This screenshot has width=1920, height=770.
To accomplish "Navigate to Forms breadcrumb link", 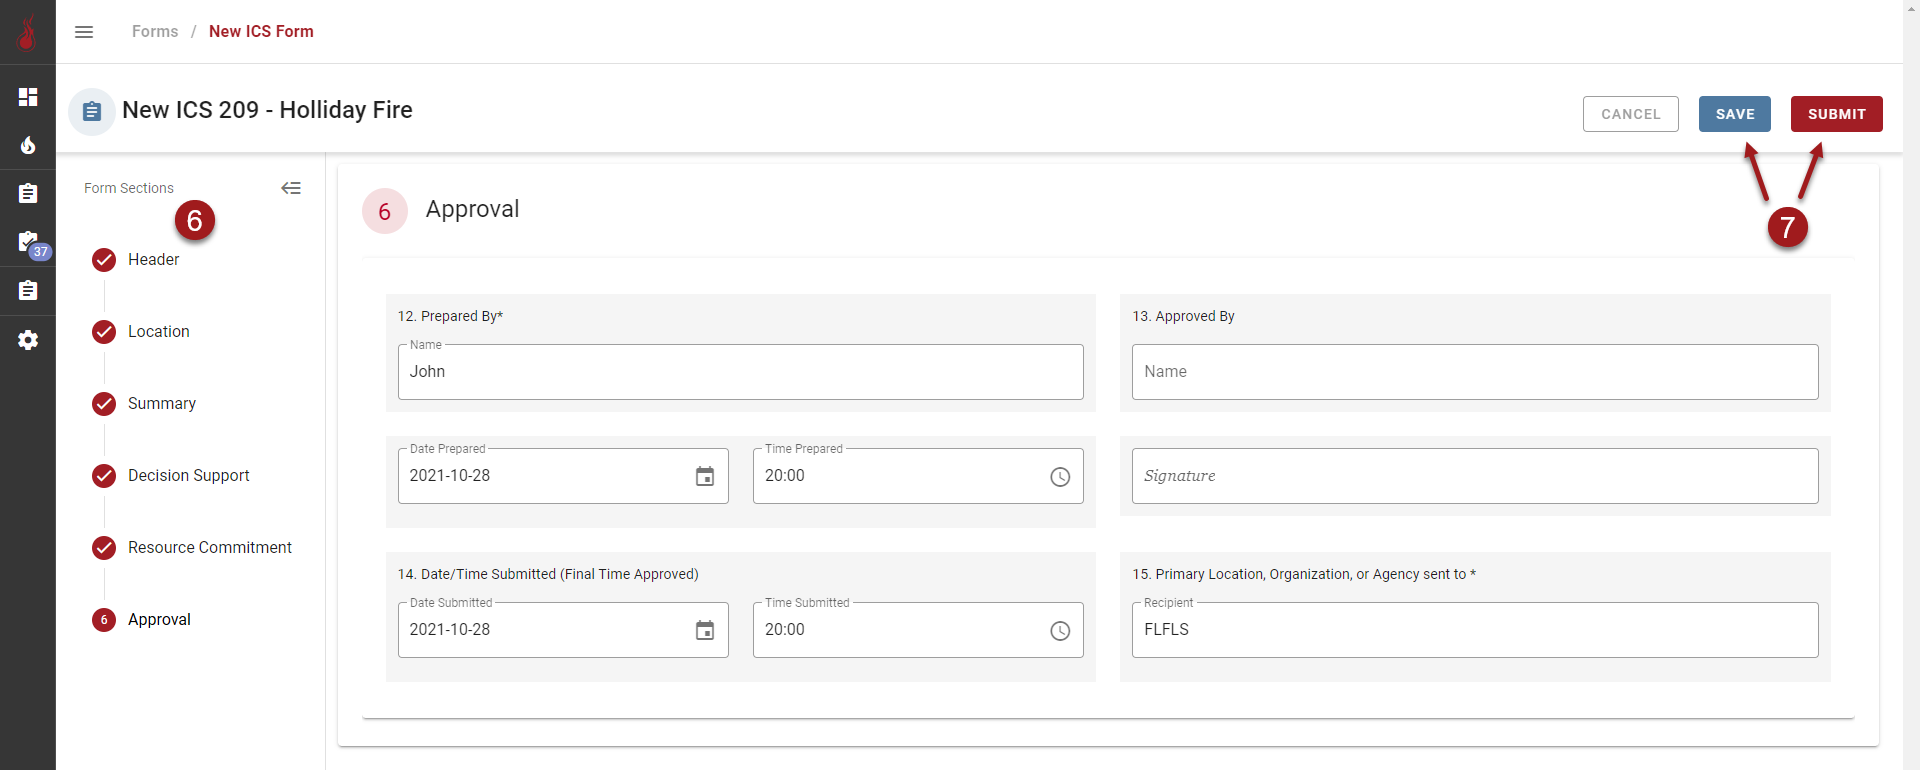I will pyautogui.click(x=155, y=32).
